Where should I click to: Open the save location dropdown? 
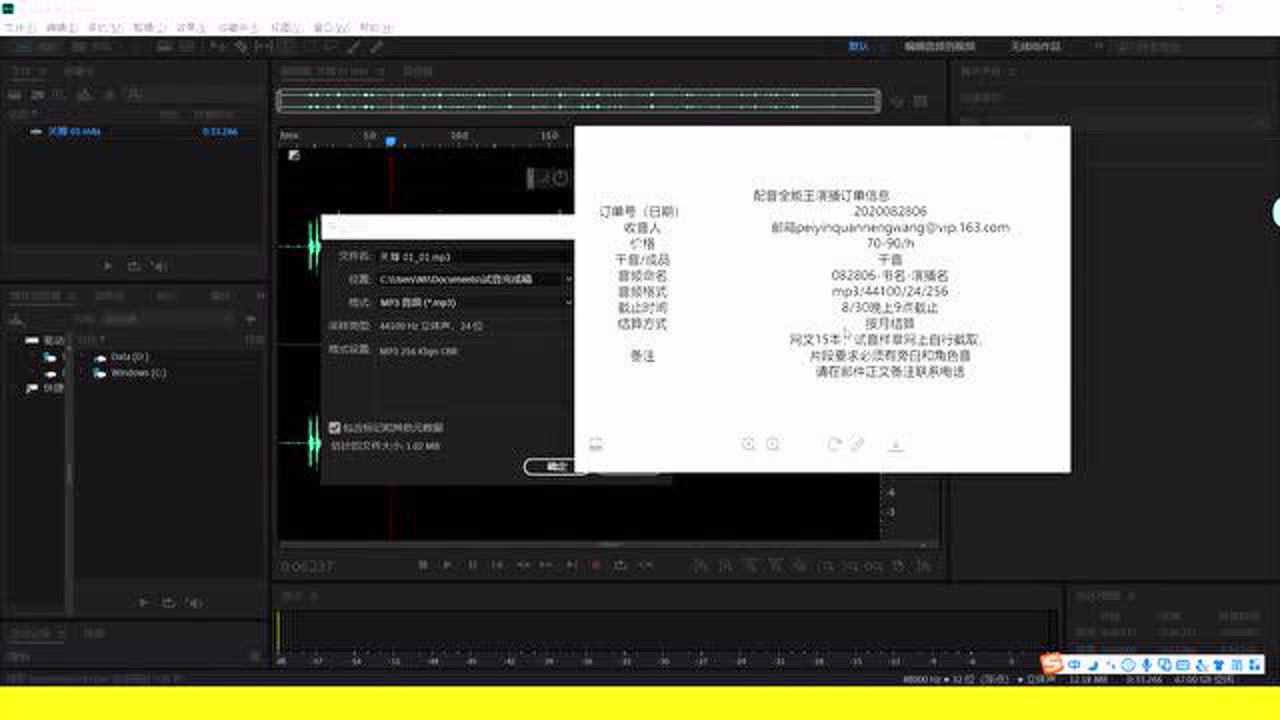tap(570, 278)
